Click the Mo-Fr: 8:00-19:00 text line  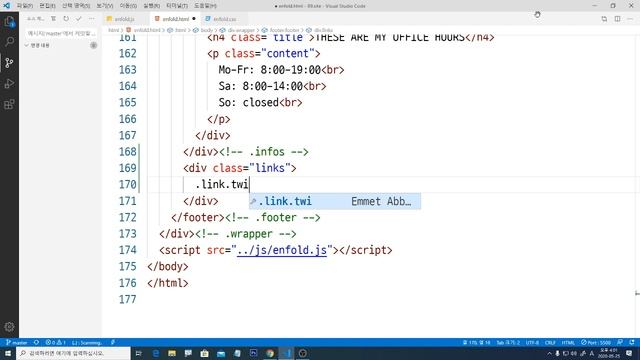[x=281, y=70]
